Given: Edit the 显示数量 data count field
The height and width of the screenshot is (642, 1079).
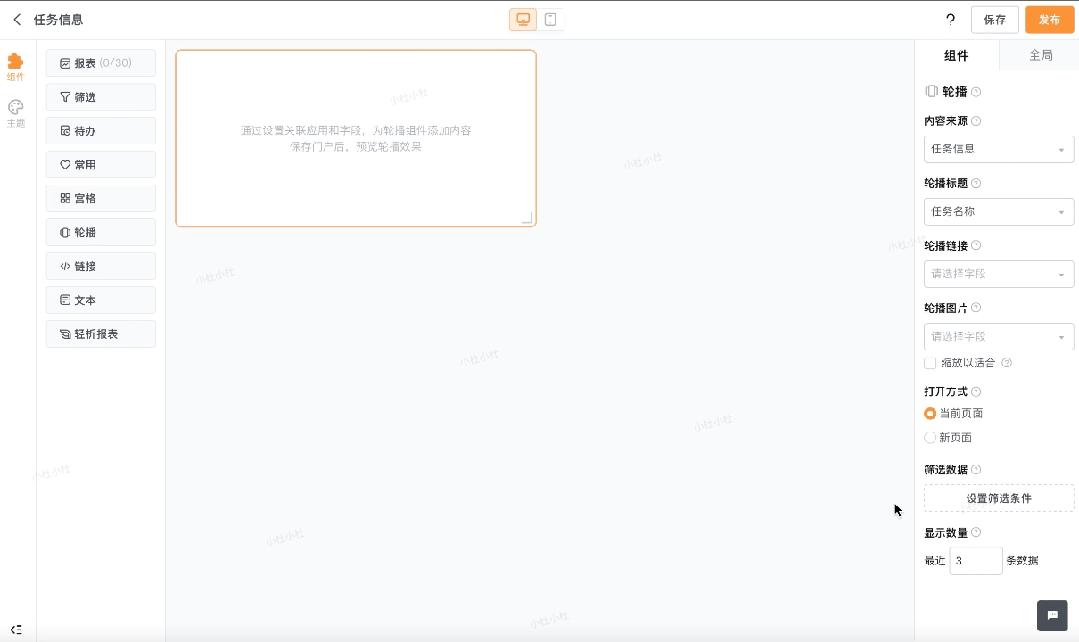Looking at the screenshot, I should 975,560.
